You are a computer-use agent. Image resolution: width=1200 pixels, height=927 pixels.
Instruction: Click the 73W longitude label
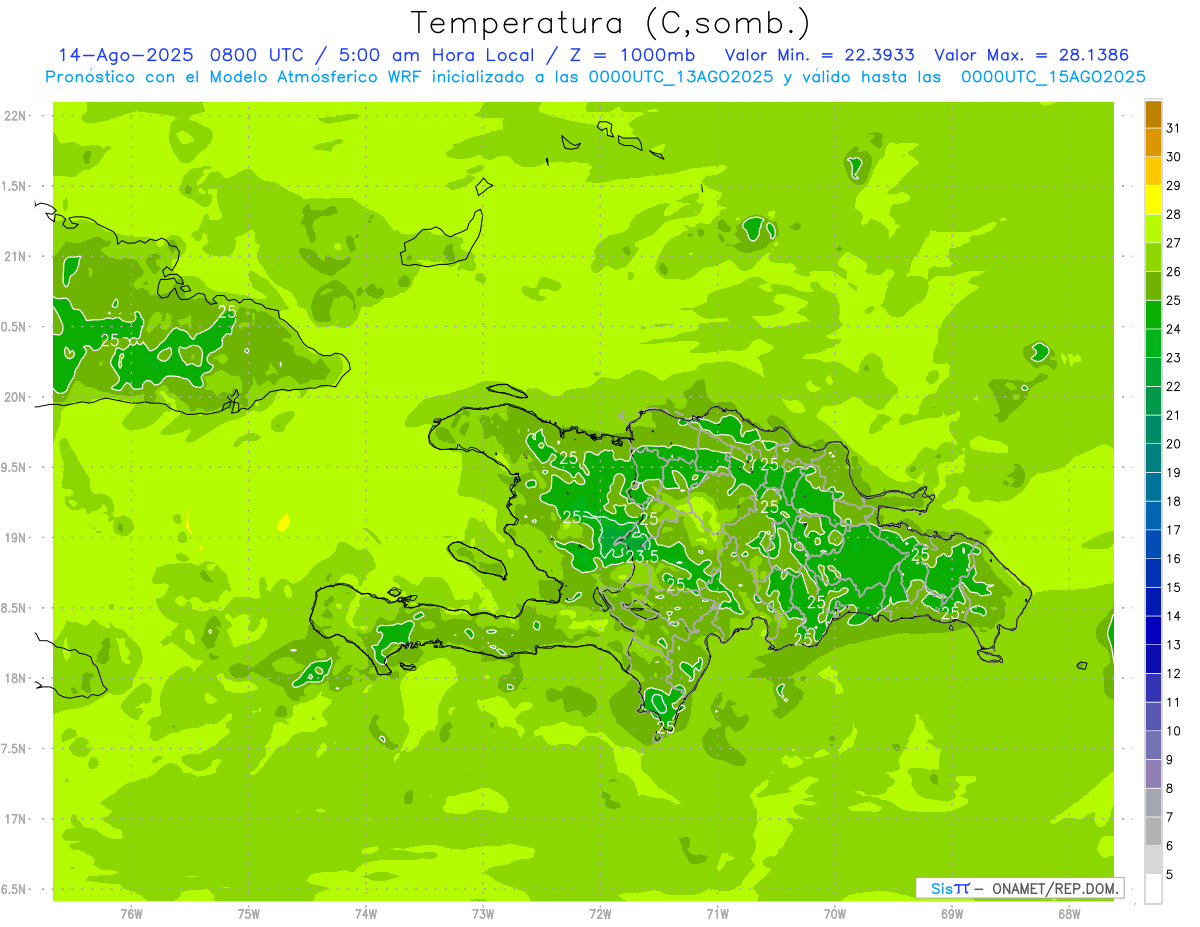(483, 914)
